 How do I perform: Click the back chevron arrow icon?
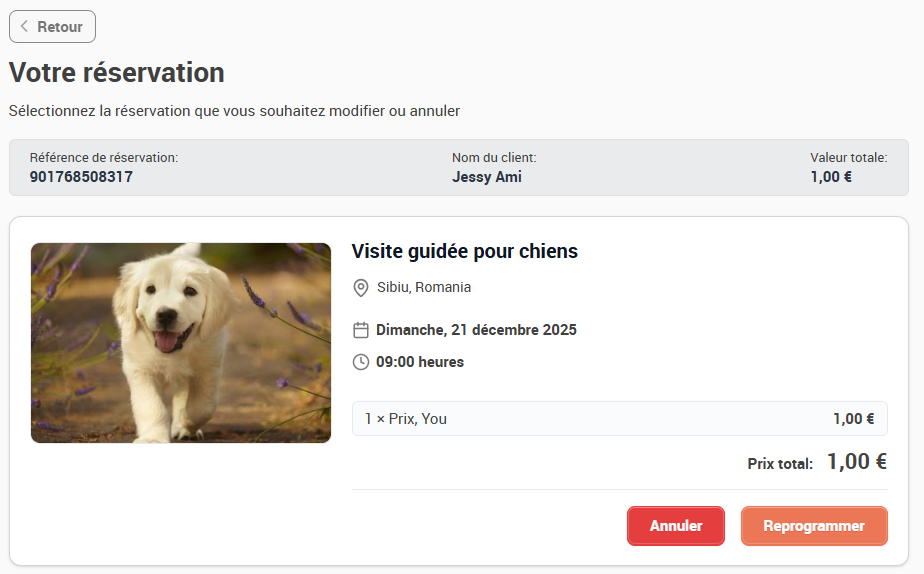coord(24,27)
